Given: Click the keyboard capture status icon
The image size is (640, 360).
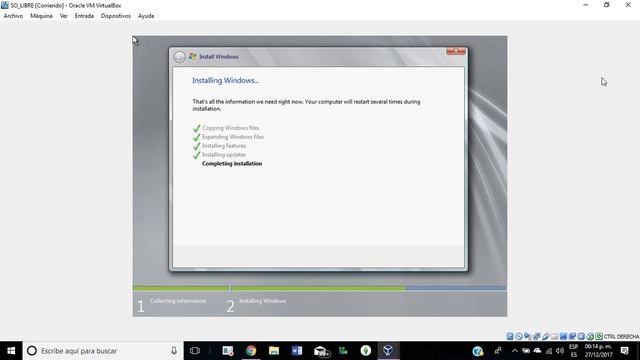Looking at the screenshot, I should [599, 336].
